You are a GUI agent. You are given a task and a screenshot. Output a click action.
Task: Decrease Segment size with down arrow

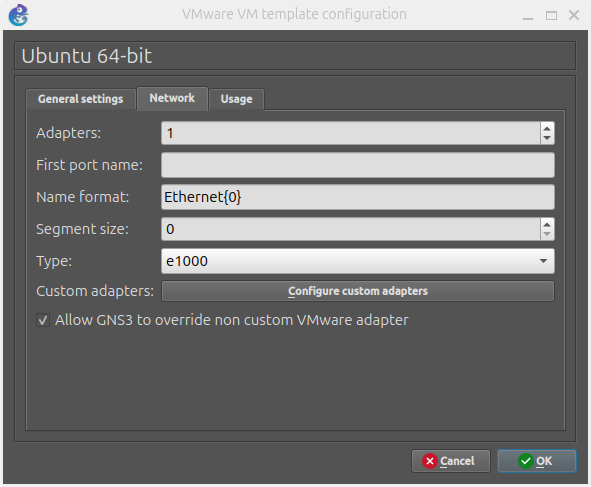point(547,234)
